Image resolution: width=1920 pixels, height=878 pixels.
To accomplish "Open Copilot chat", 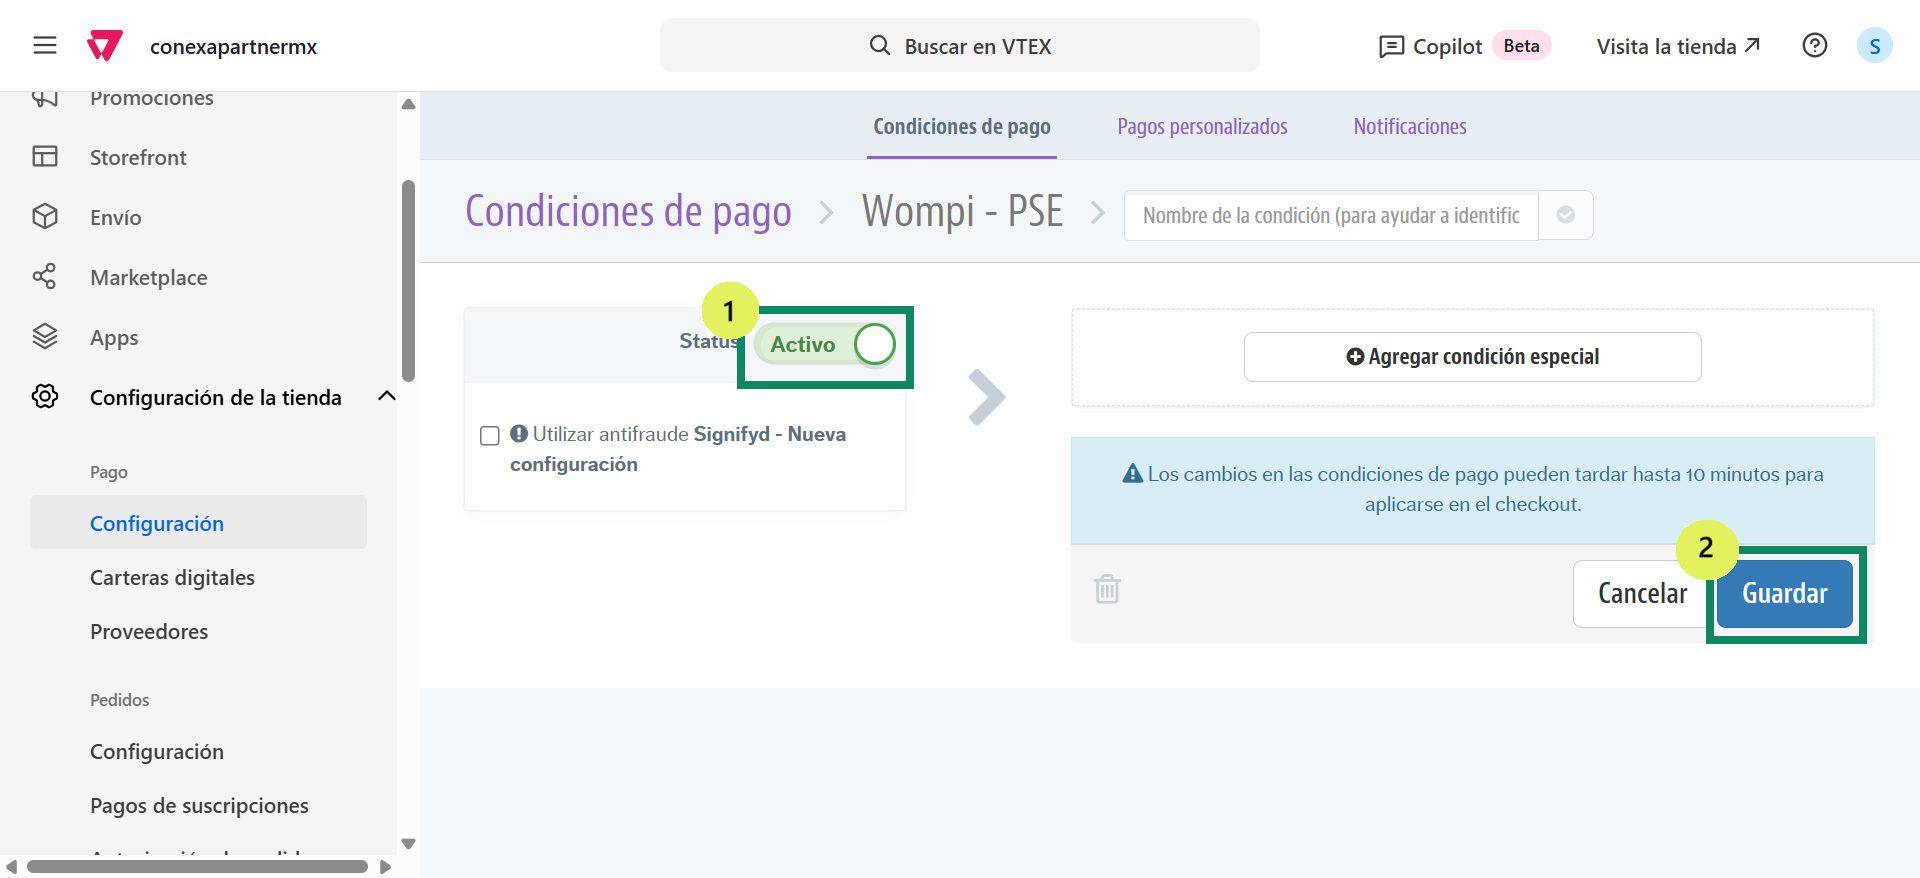I will pos(1430,46).
